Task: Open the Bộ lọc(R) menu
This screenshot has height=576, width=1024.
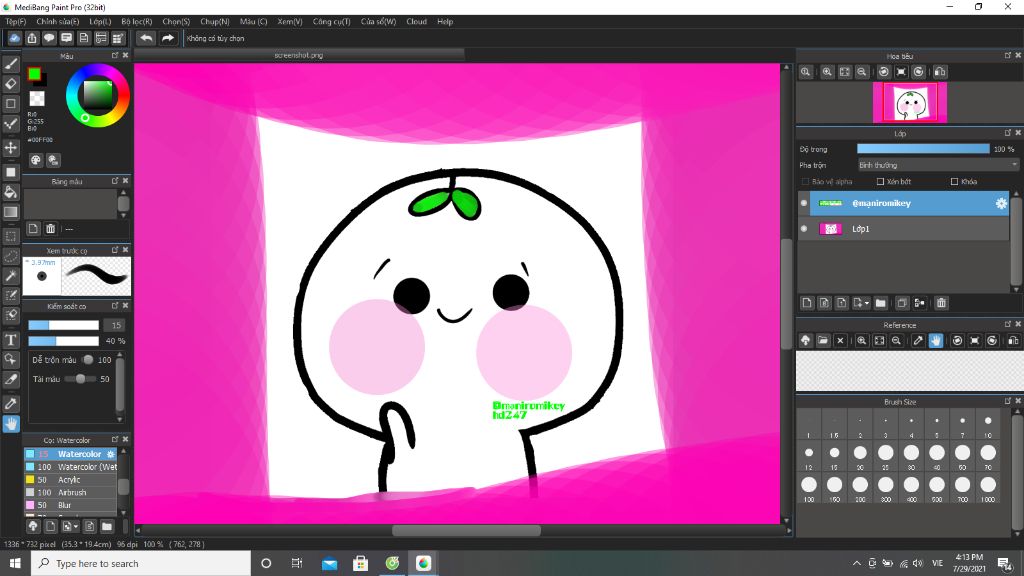Action: coord(136,21)
